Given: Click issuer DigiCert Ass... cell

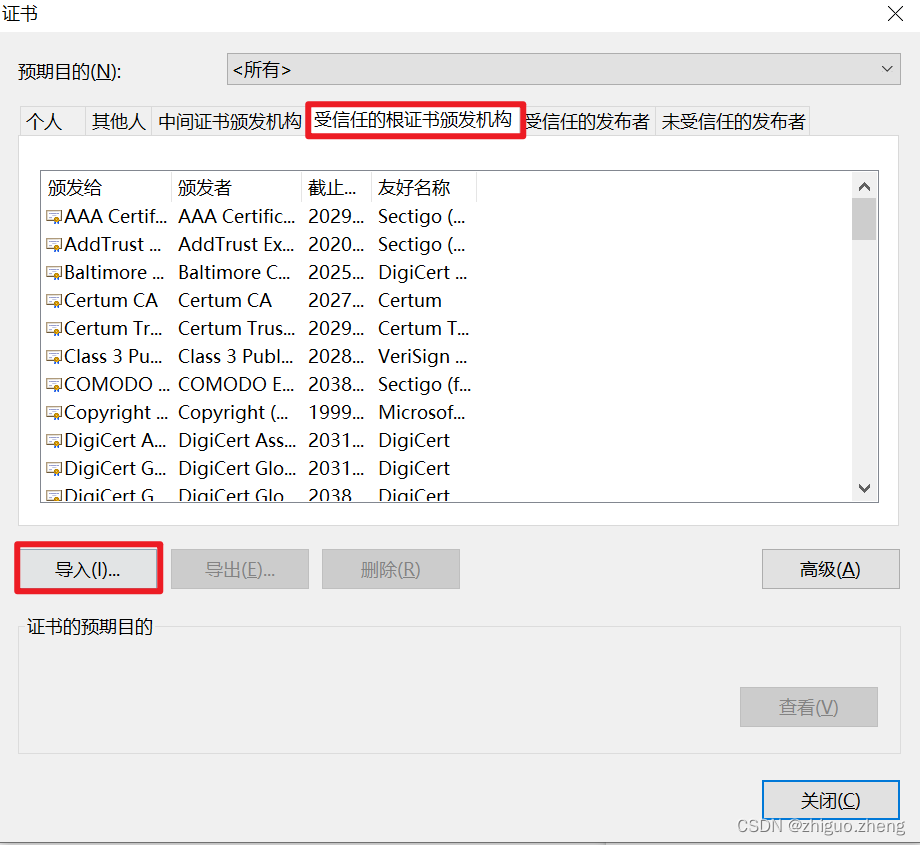Looking at the screenshot, I should pyautogui.click(x=237, y=440).
